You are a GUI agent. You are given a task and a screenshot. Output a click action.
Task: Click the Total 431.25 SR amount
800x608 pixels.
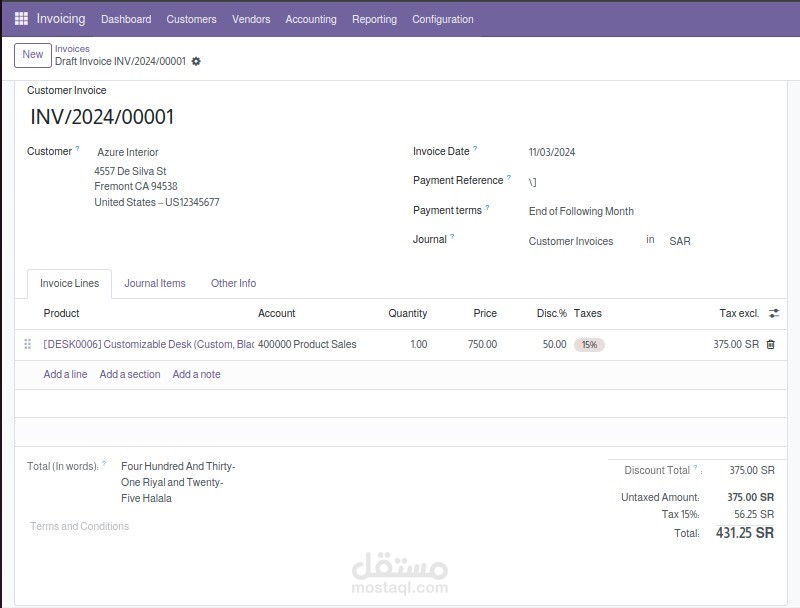pyautogui.click(x=744, y=533)
